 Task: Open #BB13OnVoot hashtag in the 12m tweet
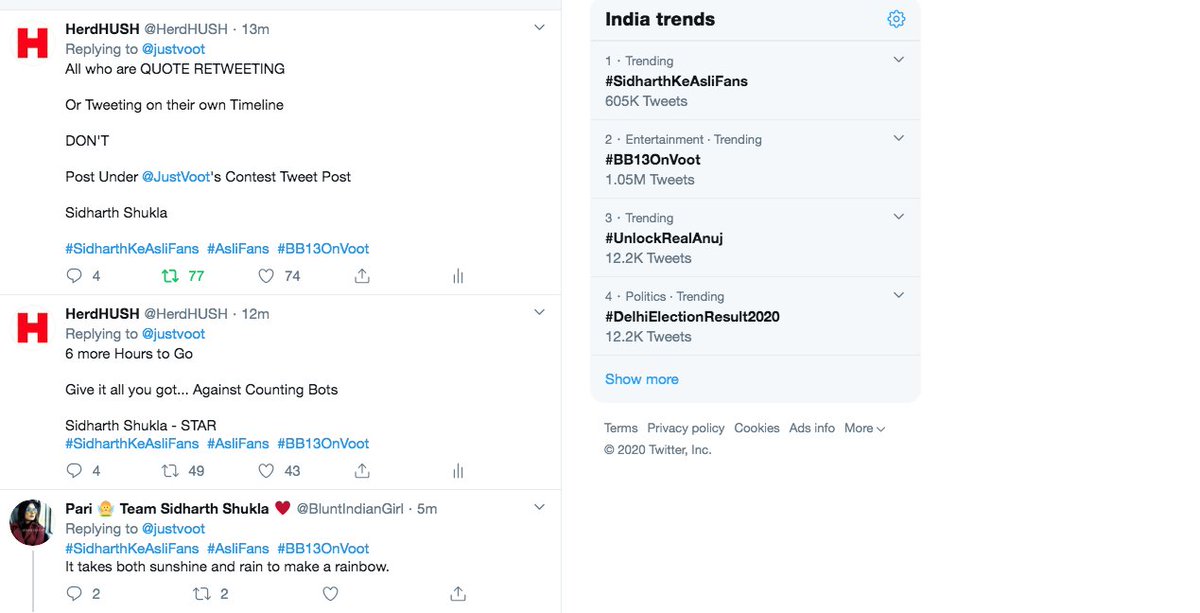tap(323, 444)
